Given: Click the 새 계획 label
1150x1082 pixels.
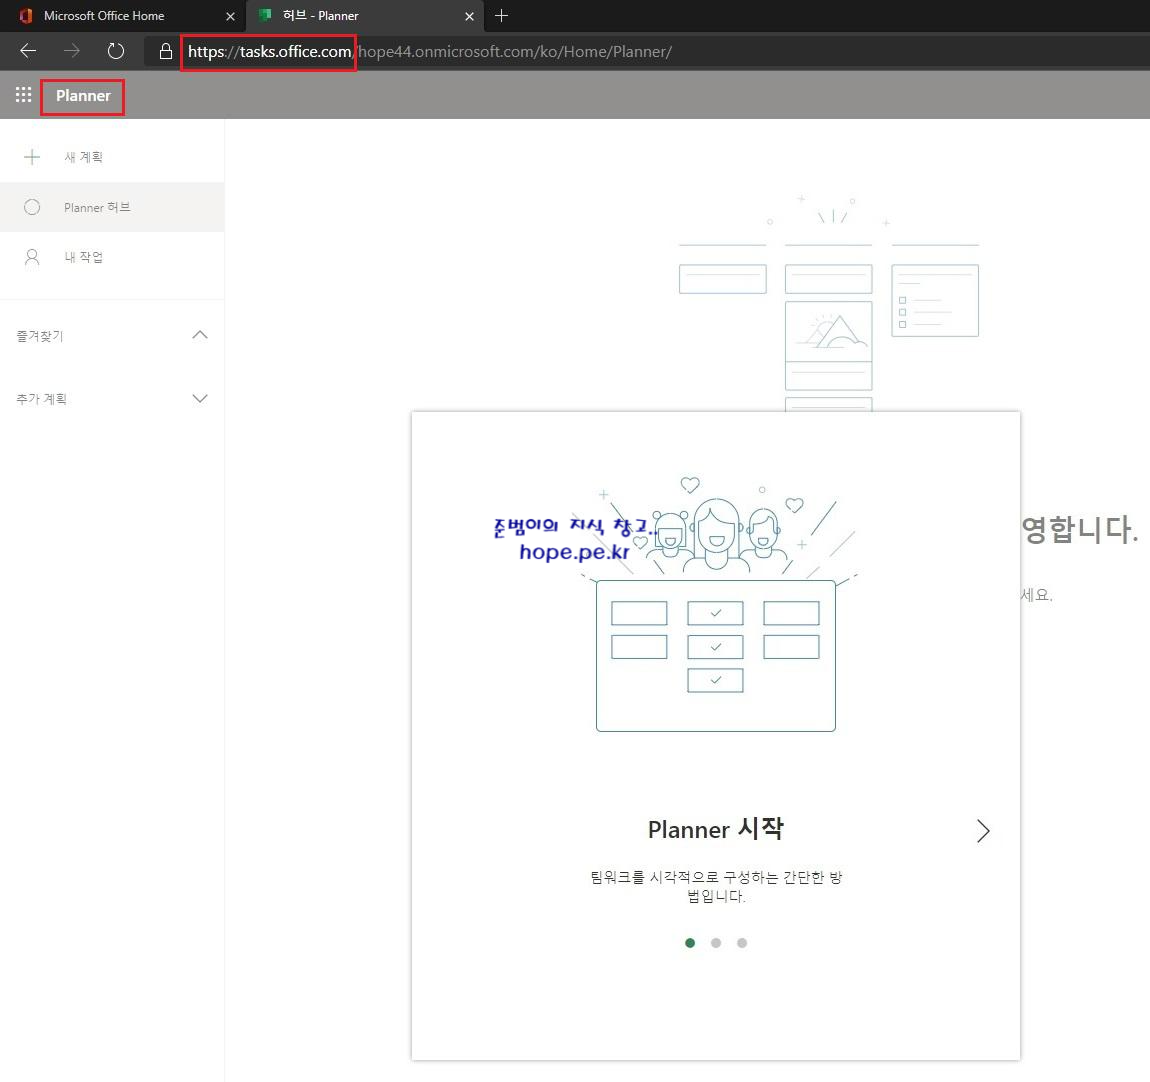Looking at the screenshot, I should click(x=84, y=157).
